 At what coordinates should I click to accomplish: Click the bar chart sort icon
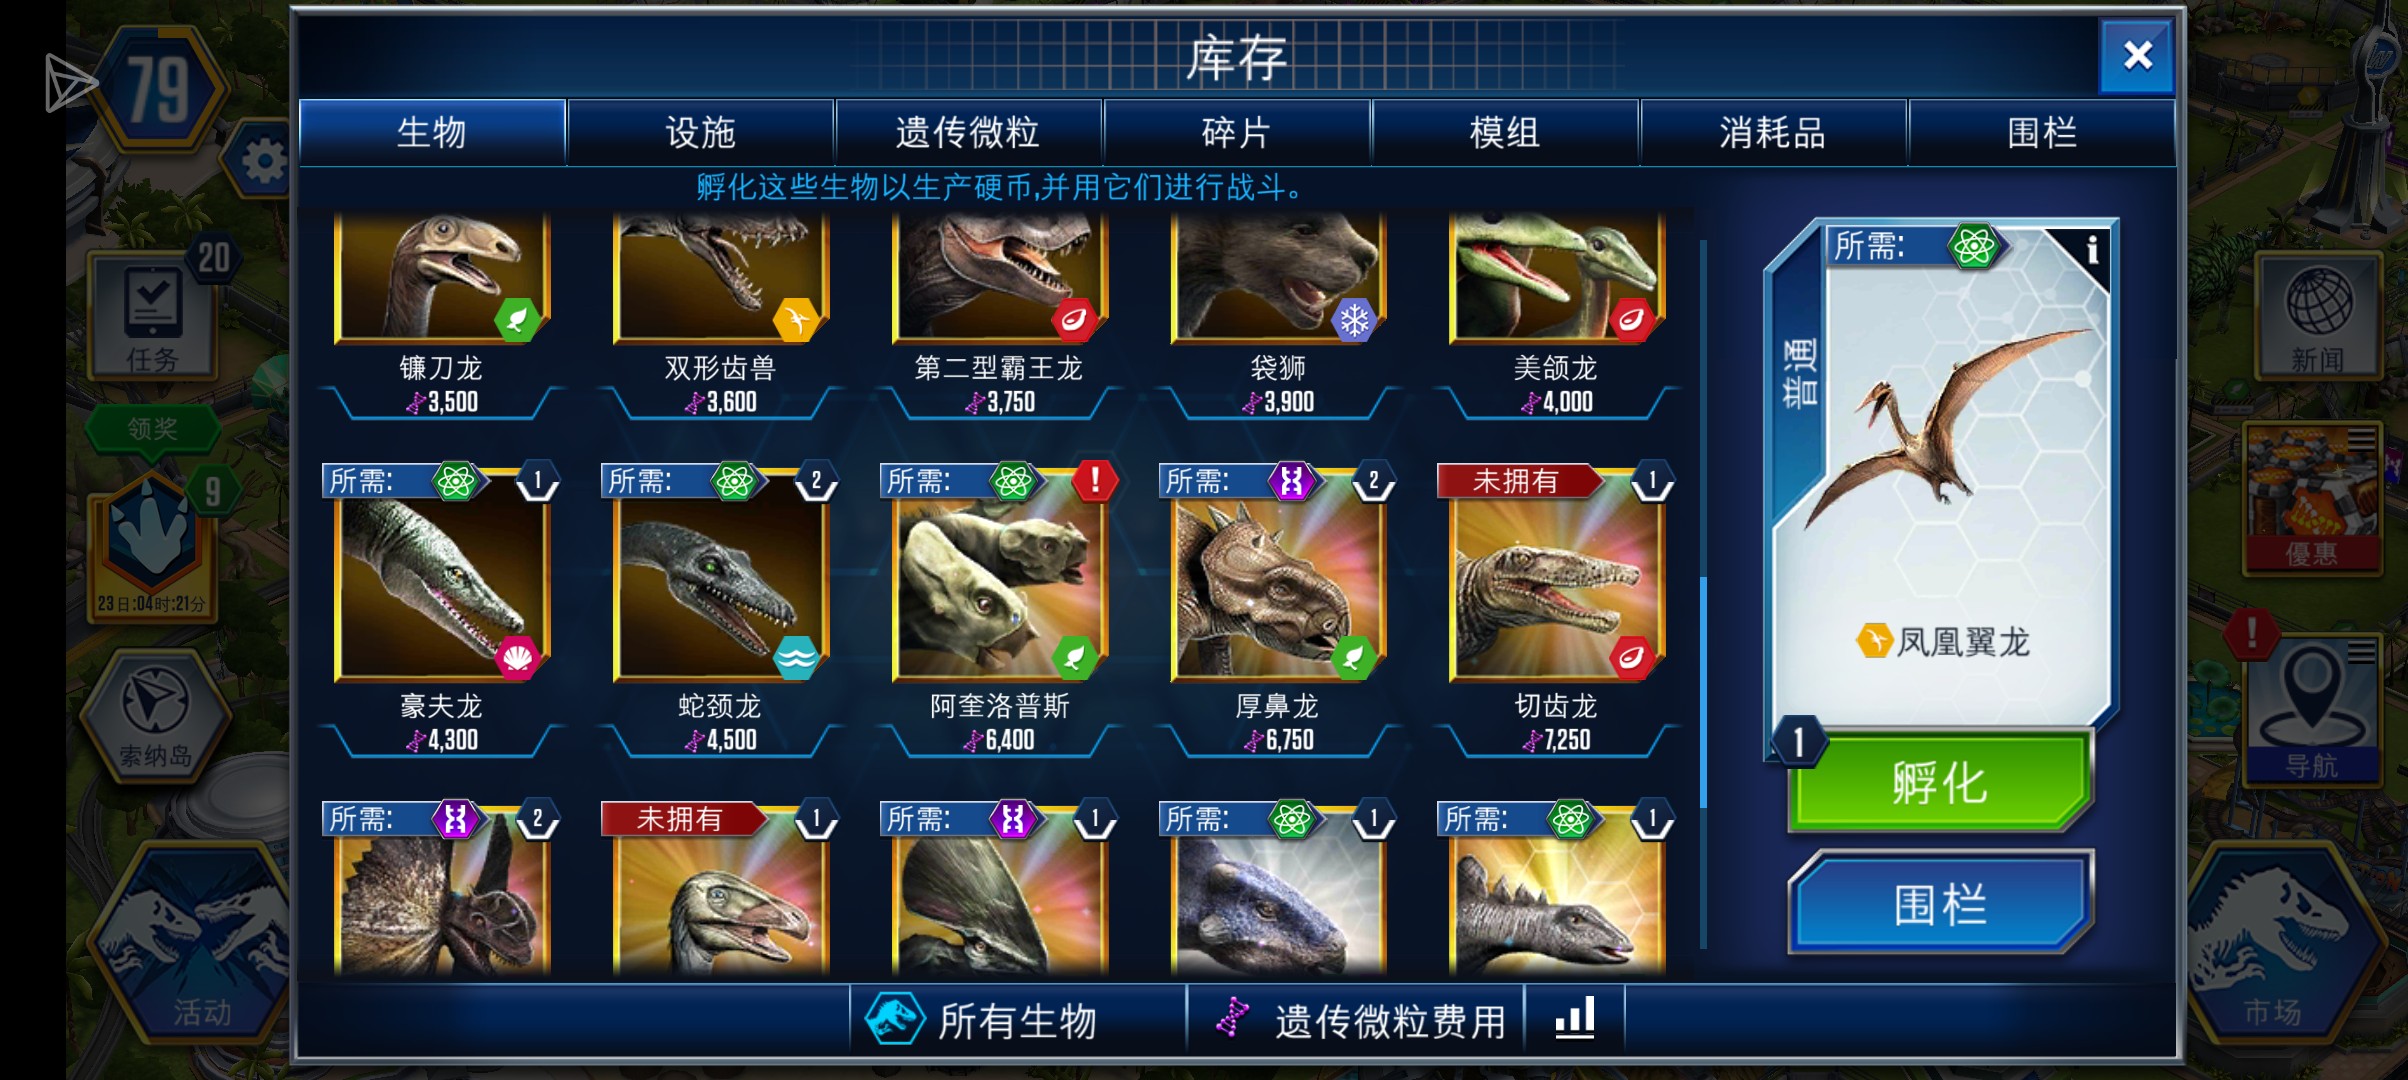point(1575,1019)
